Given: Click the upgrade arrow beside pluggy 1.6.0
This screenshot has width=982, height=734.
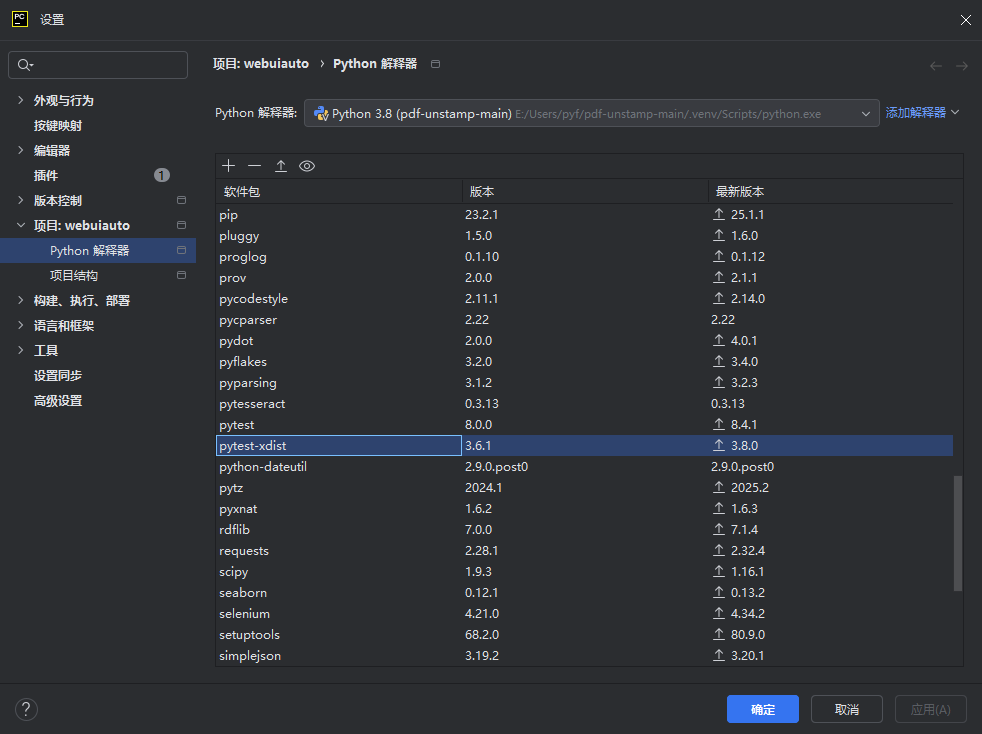Looking at the screenshot, I should (x=718, y=235).
